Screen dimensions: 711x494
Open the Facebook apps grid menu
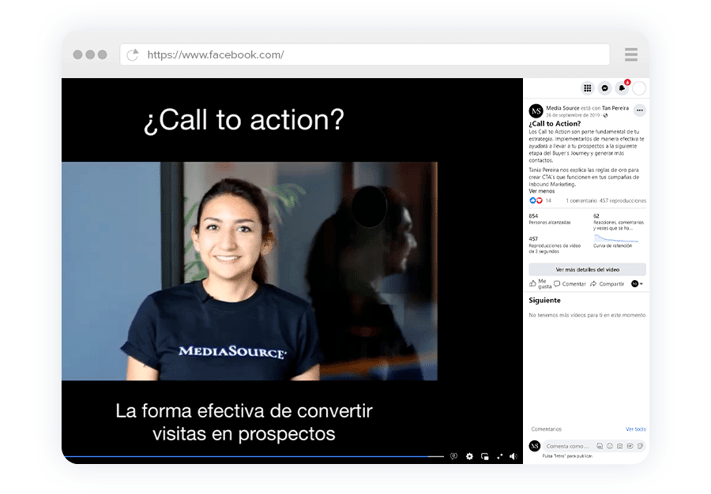587,88
